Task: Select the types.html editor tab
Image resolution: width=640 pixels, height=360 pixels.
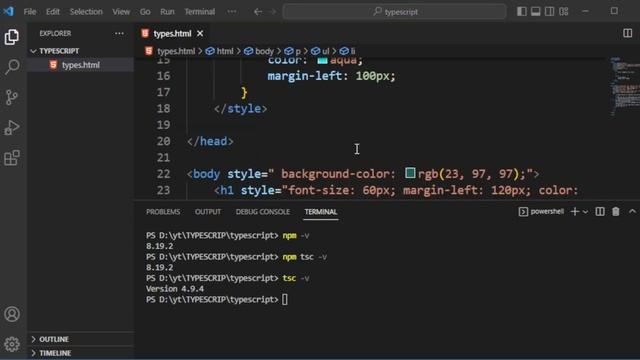Action: click(172, 33)
